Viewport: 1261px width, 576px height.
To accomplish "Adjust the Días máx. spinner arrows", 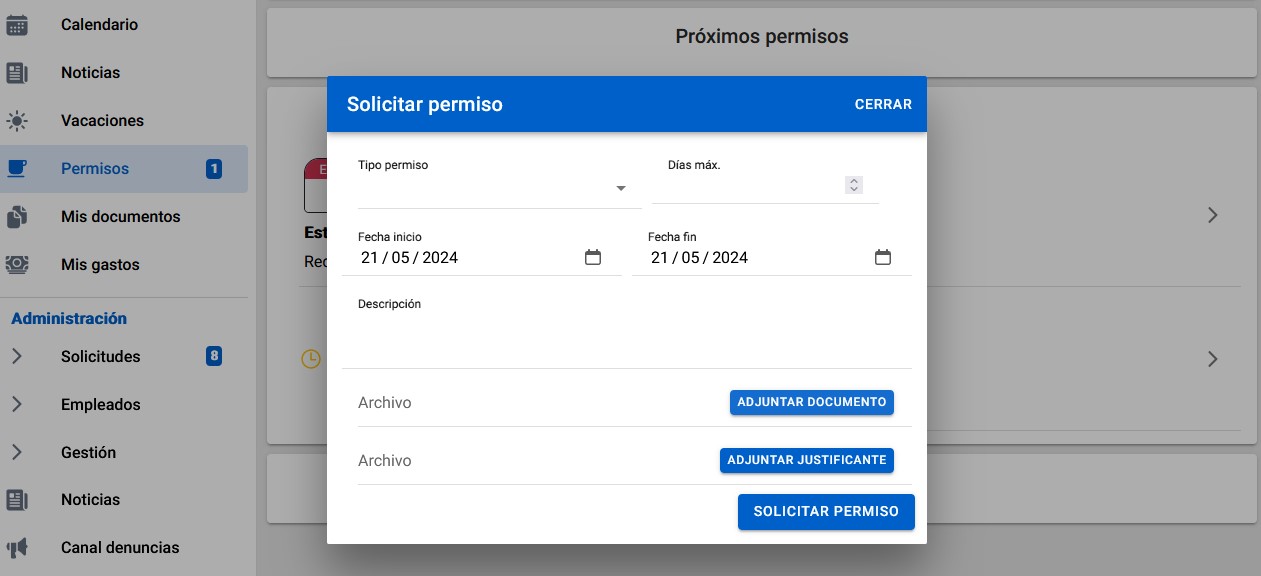I will click(853, 185).
